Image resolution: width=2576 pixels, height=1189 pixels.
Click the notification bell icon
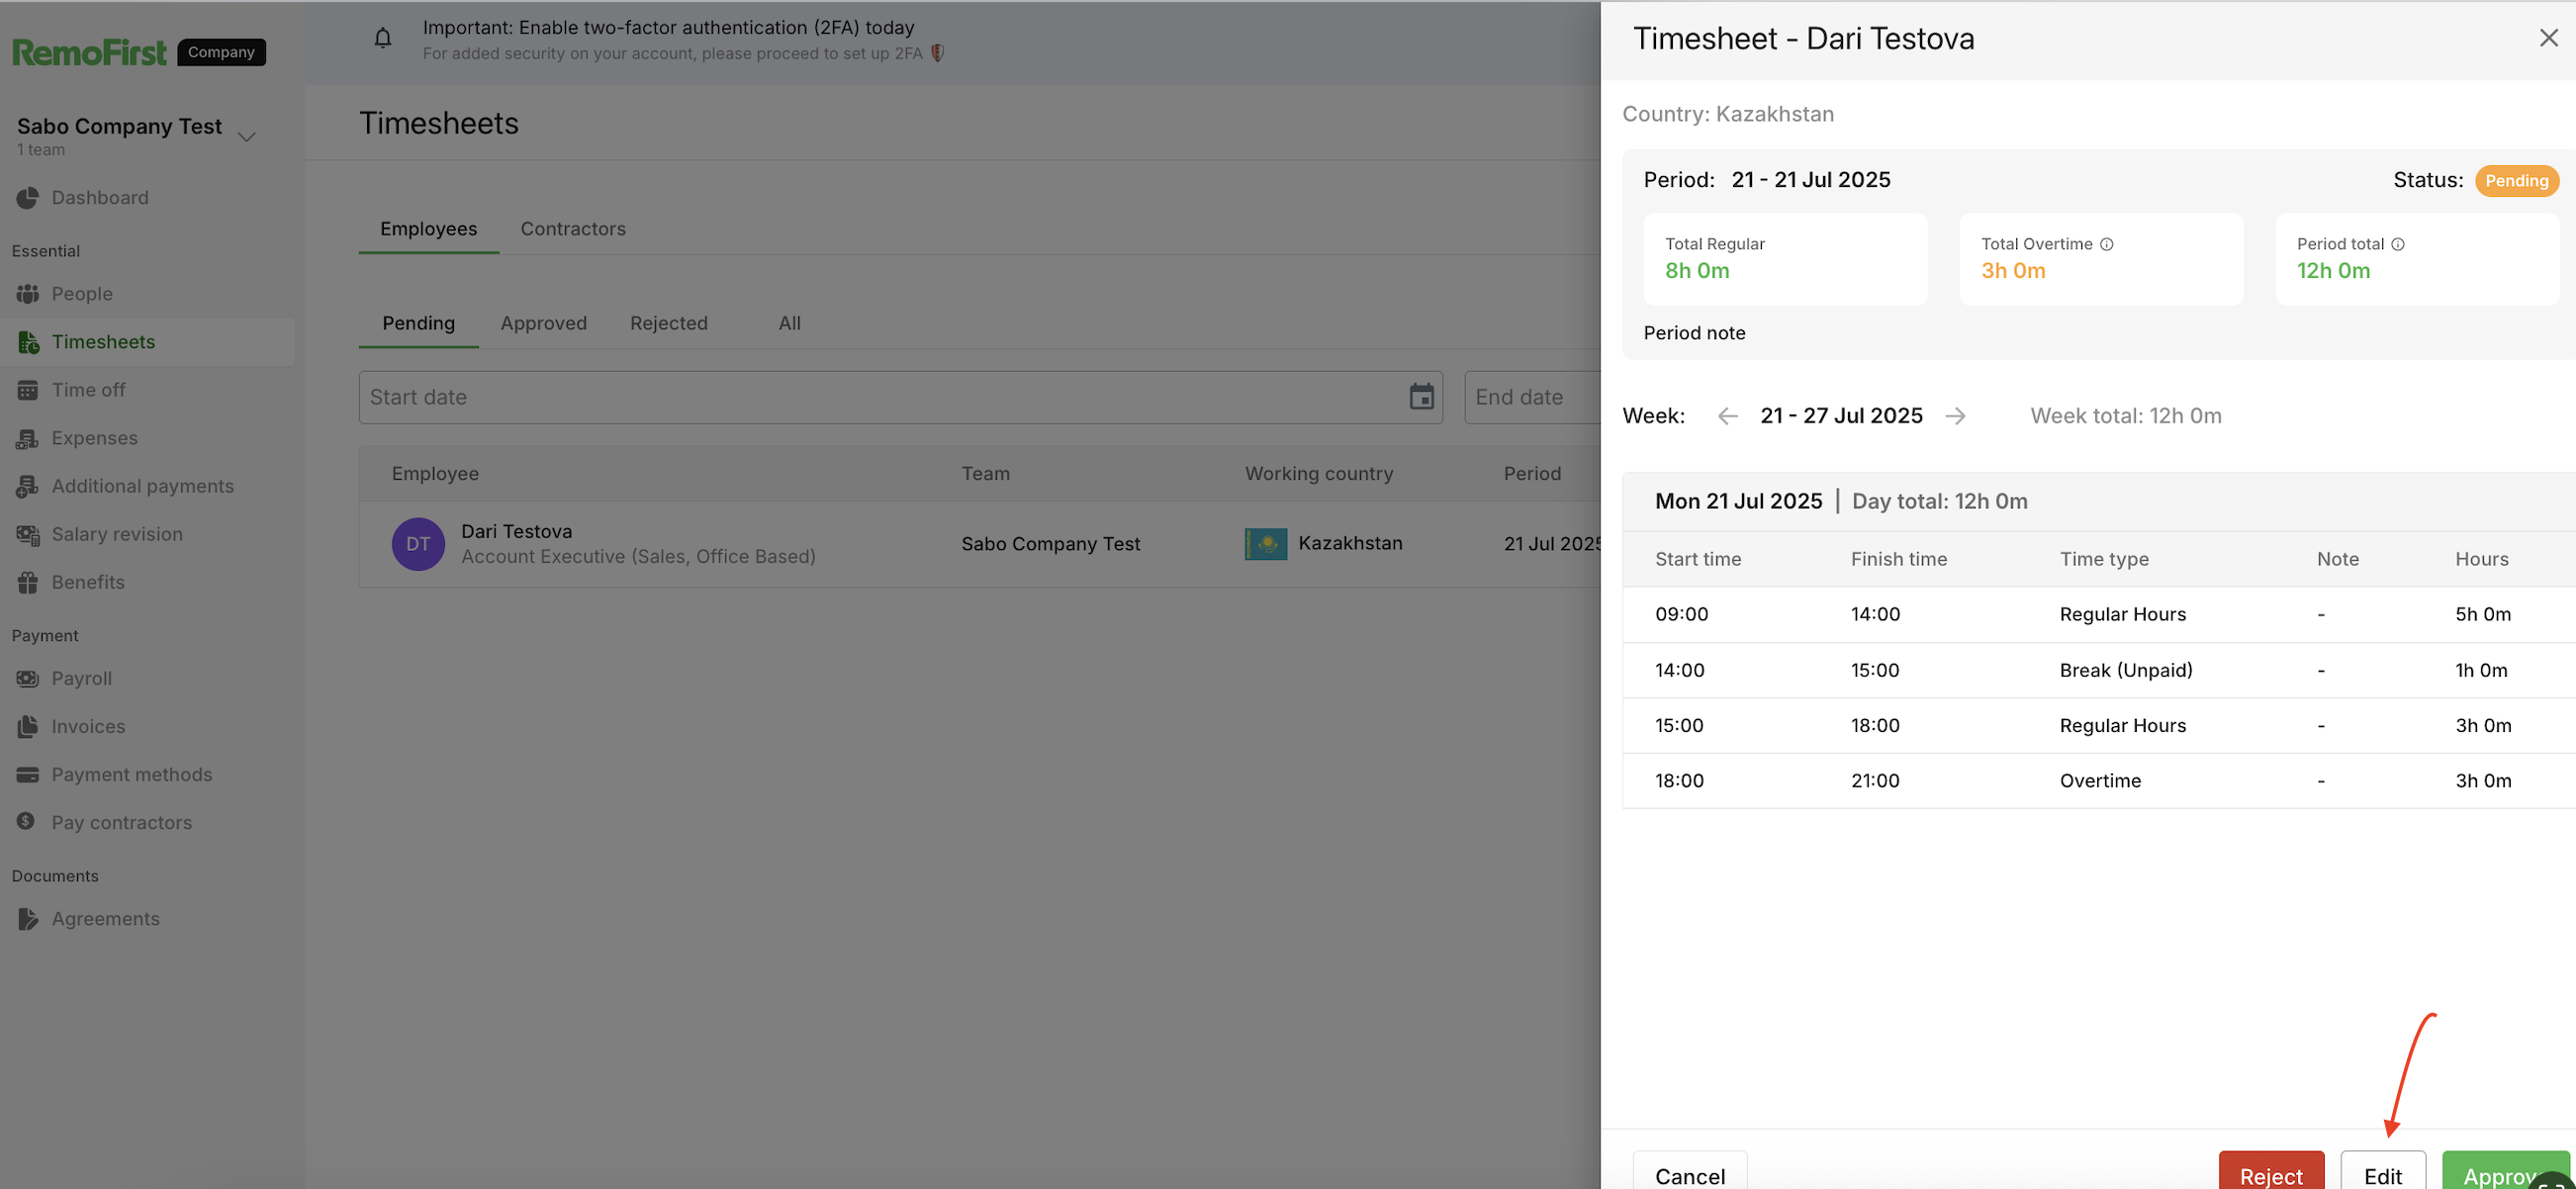382,39
